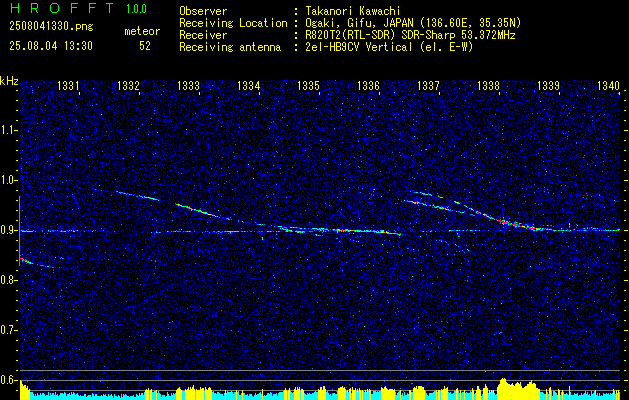Viewport: 629px width, 400px height.
Task: Click the tall yellow power burst below 1338
Action: pos(518,388)
